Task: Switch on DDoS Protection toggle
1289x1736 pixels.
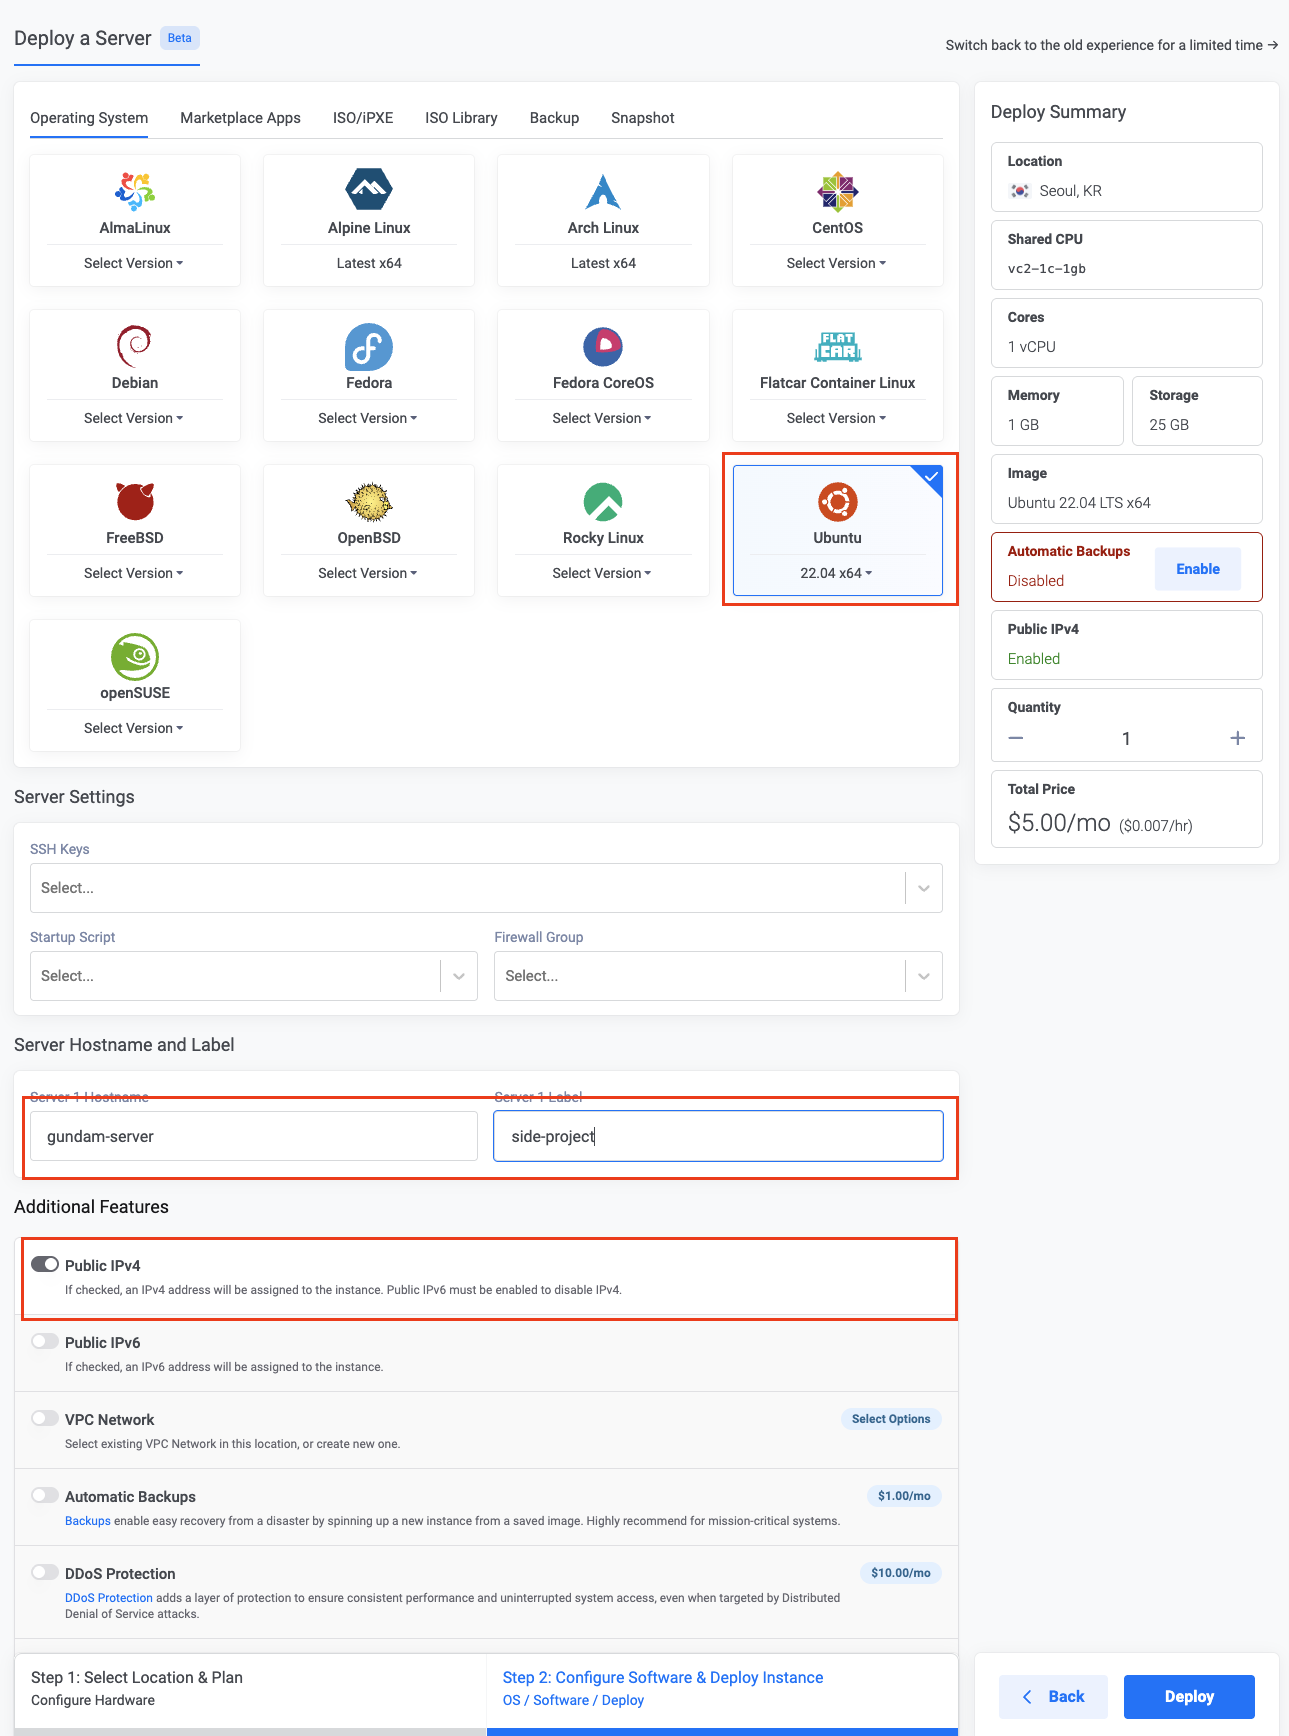Action: pos(45,1572)
